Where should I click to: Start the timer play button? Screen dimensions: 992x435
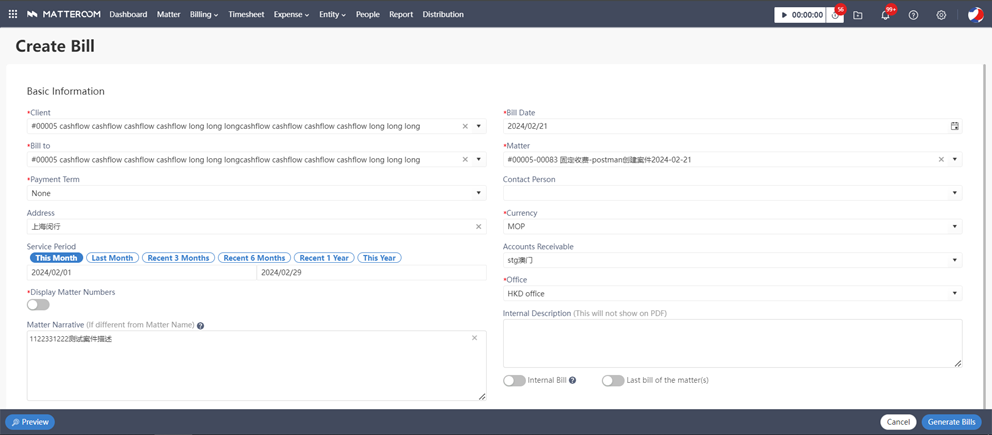(784, 15)
